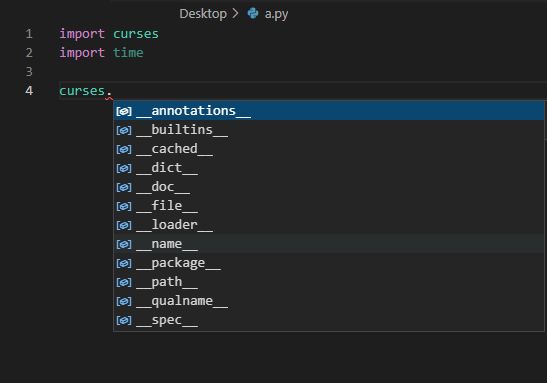
Task: Select the __annotations__ suggestion
Action: (x=329, y=111)
